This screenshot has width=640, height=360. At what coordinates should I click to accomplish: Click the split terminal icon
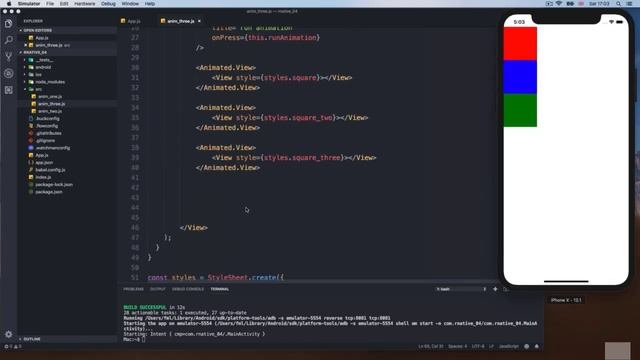(x=506, y=289)
